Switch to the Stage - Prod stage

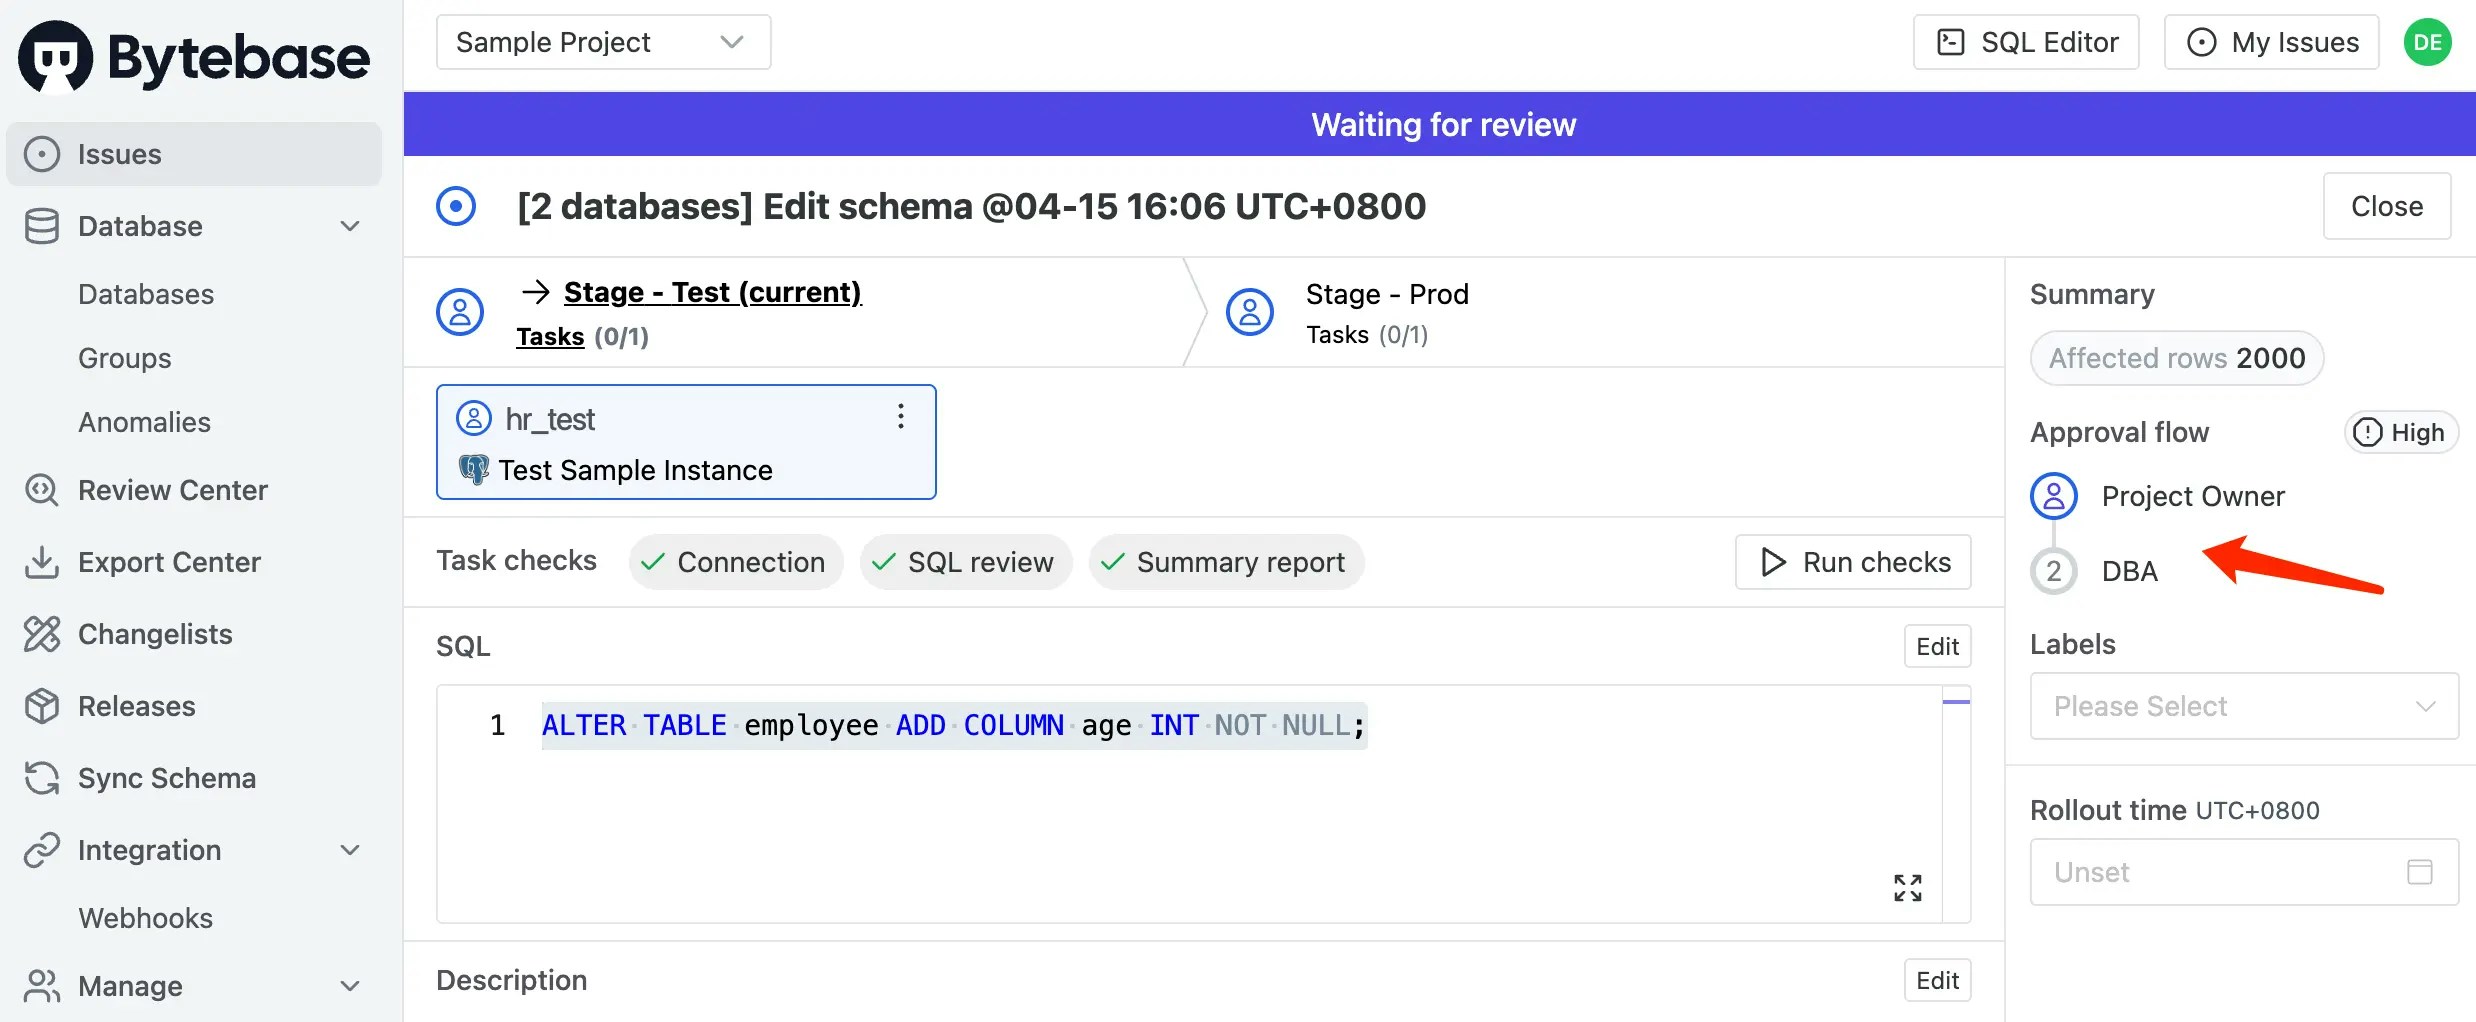(1386, 294)
